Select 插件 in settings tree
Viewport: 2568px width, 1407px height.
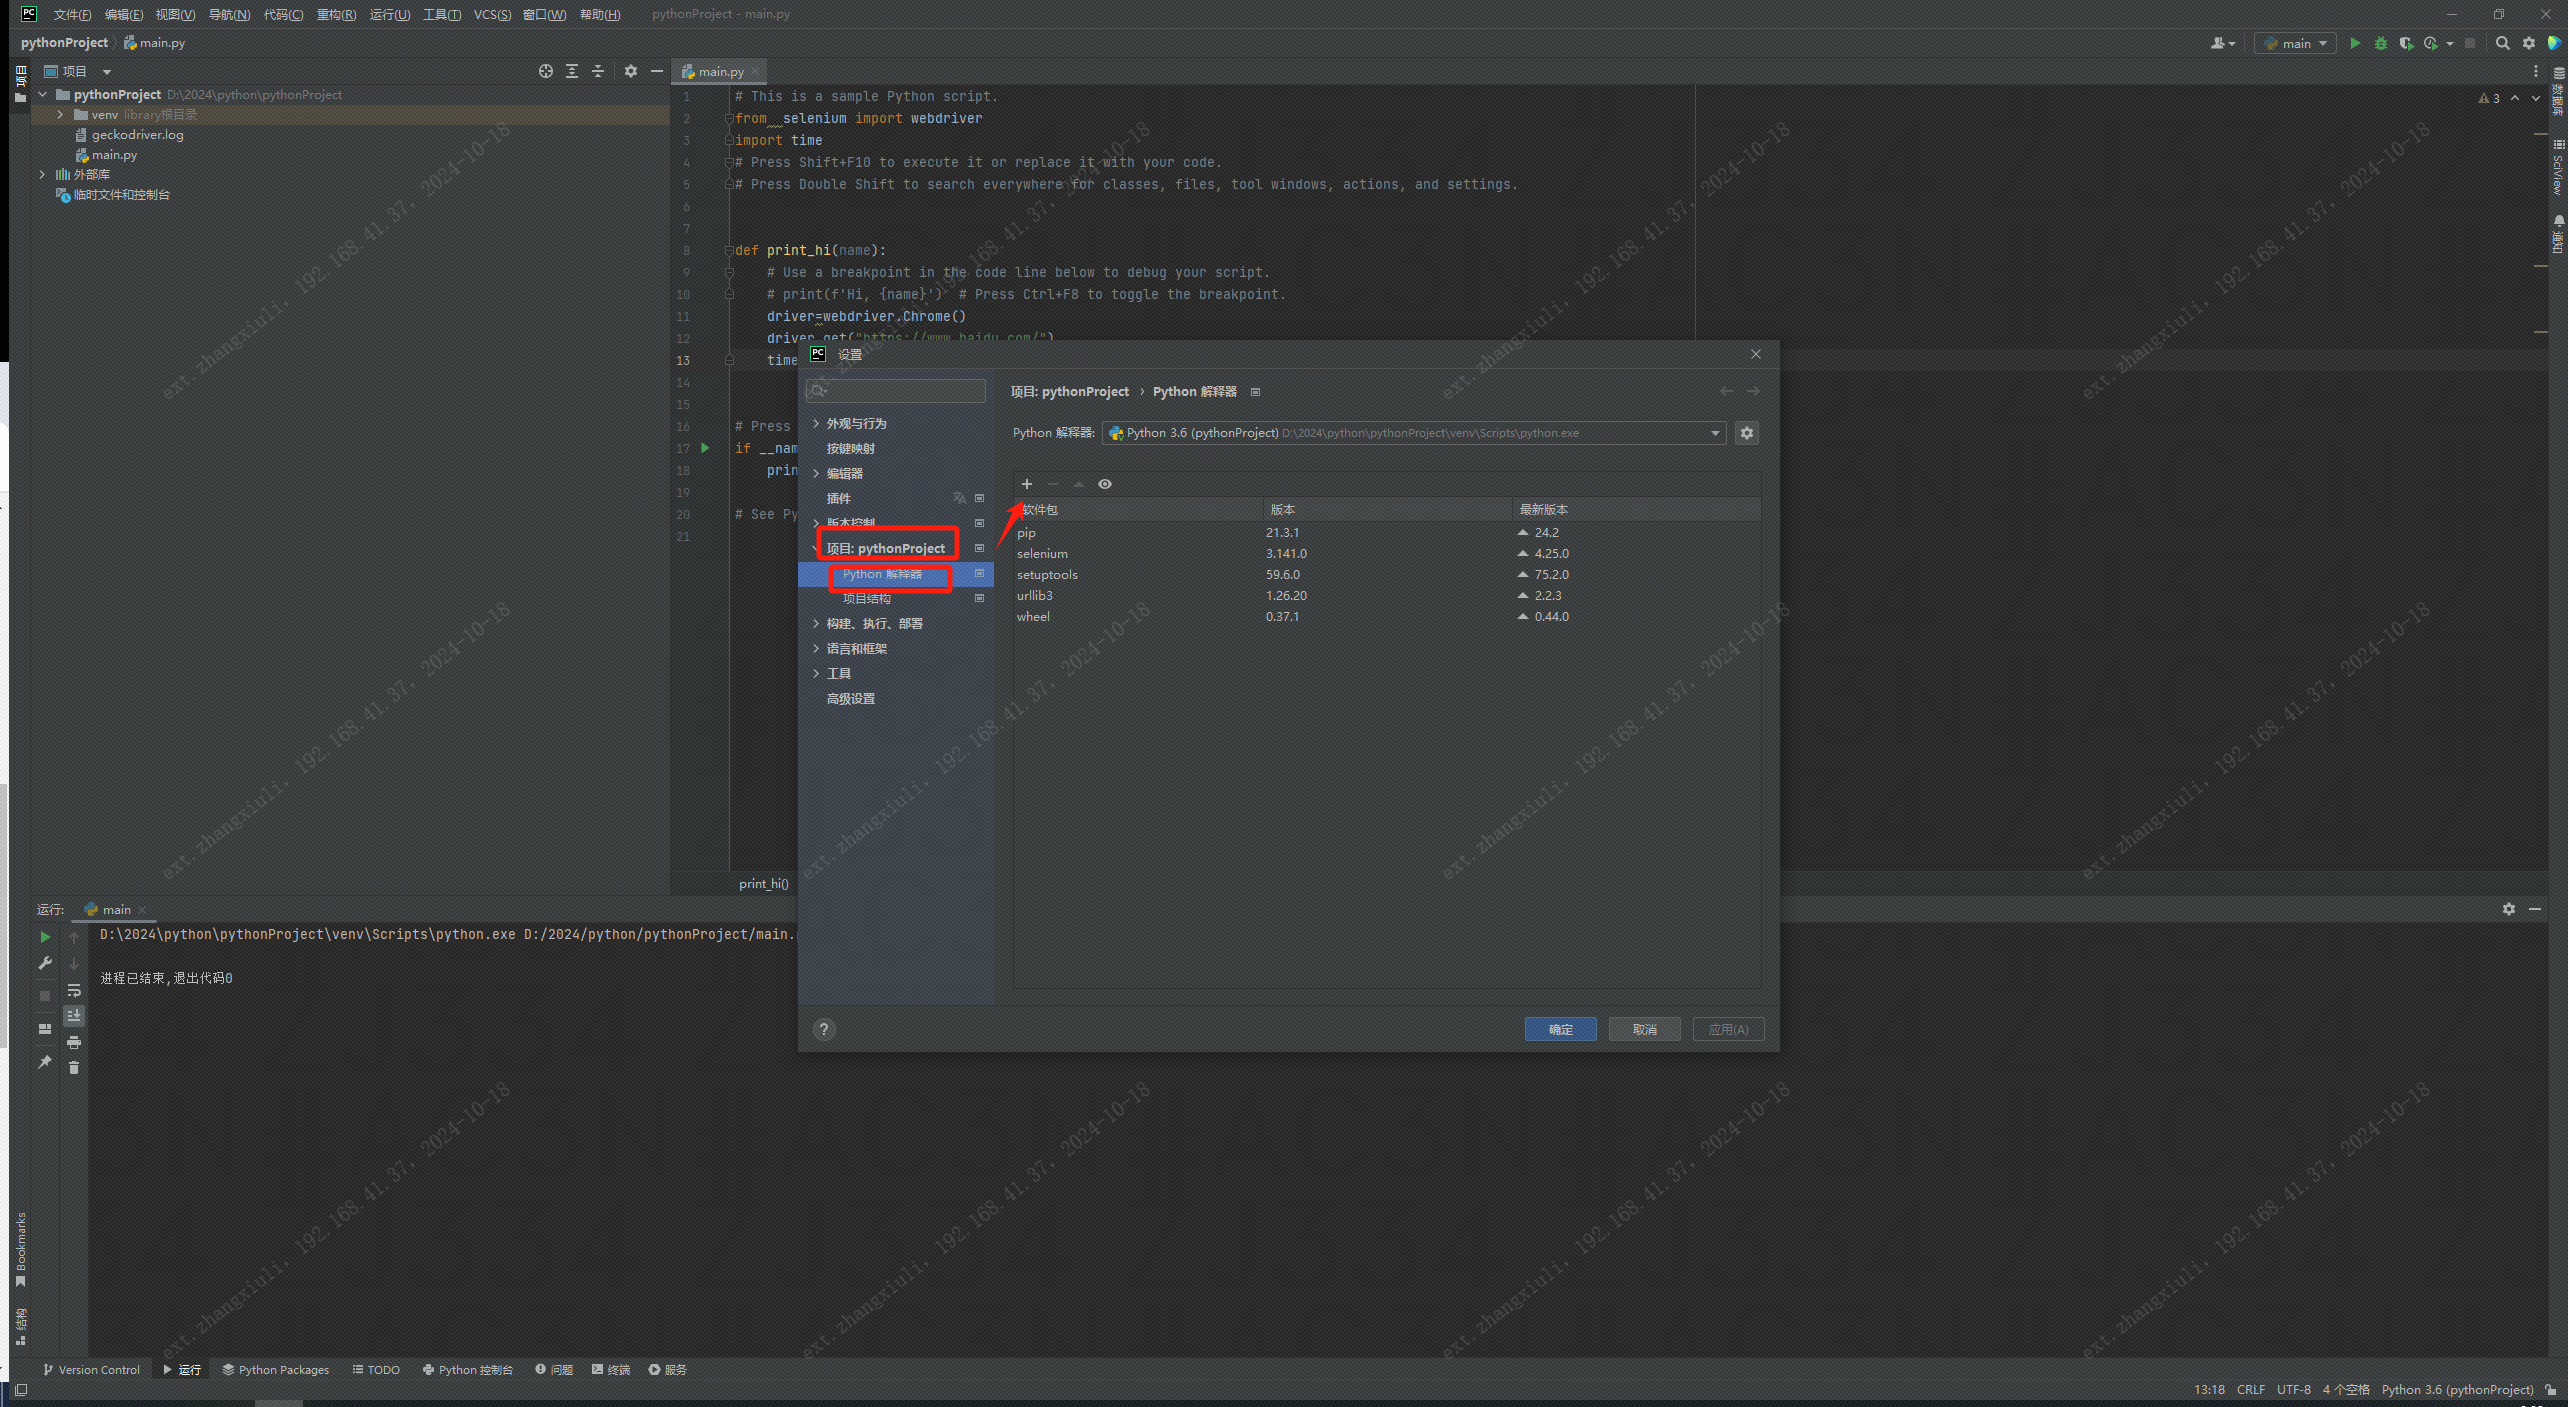click(838, 499)
